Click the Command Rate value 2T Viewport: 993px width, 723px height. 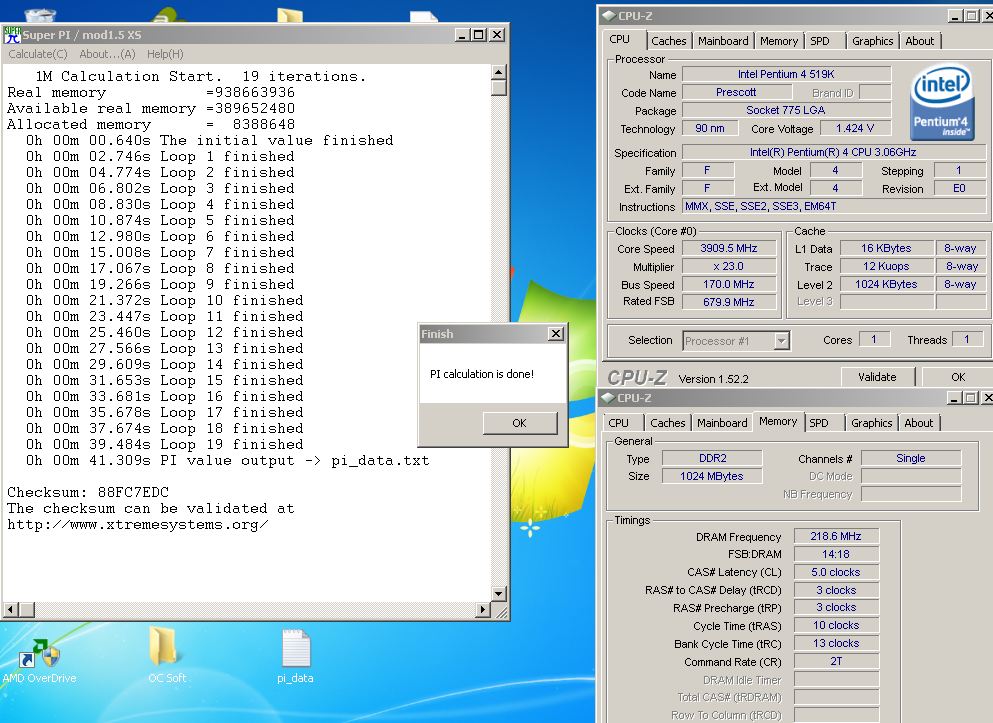[836, 661]
